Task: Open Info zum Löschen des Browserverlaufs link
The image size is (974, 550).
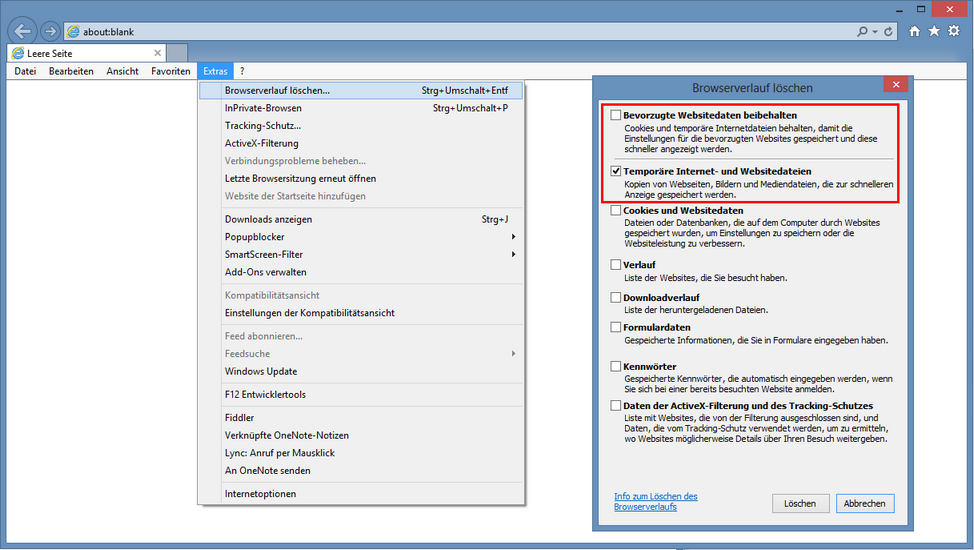Action: click(x=655, y=502)
